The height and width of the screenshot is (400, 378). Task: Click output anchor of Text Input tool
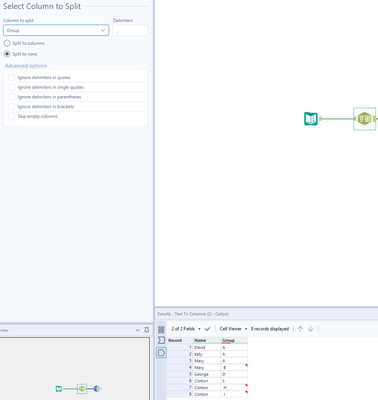320,119
